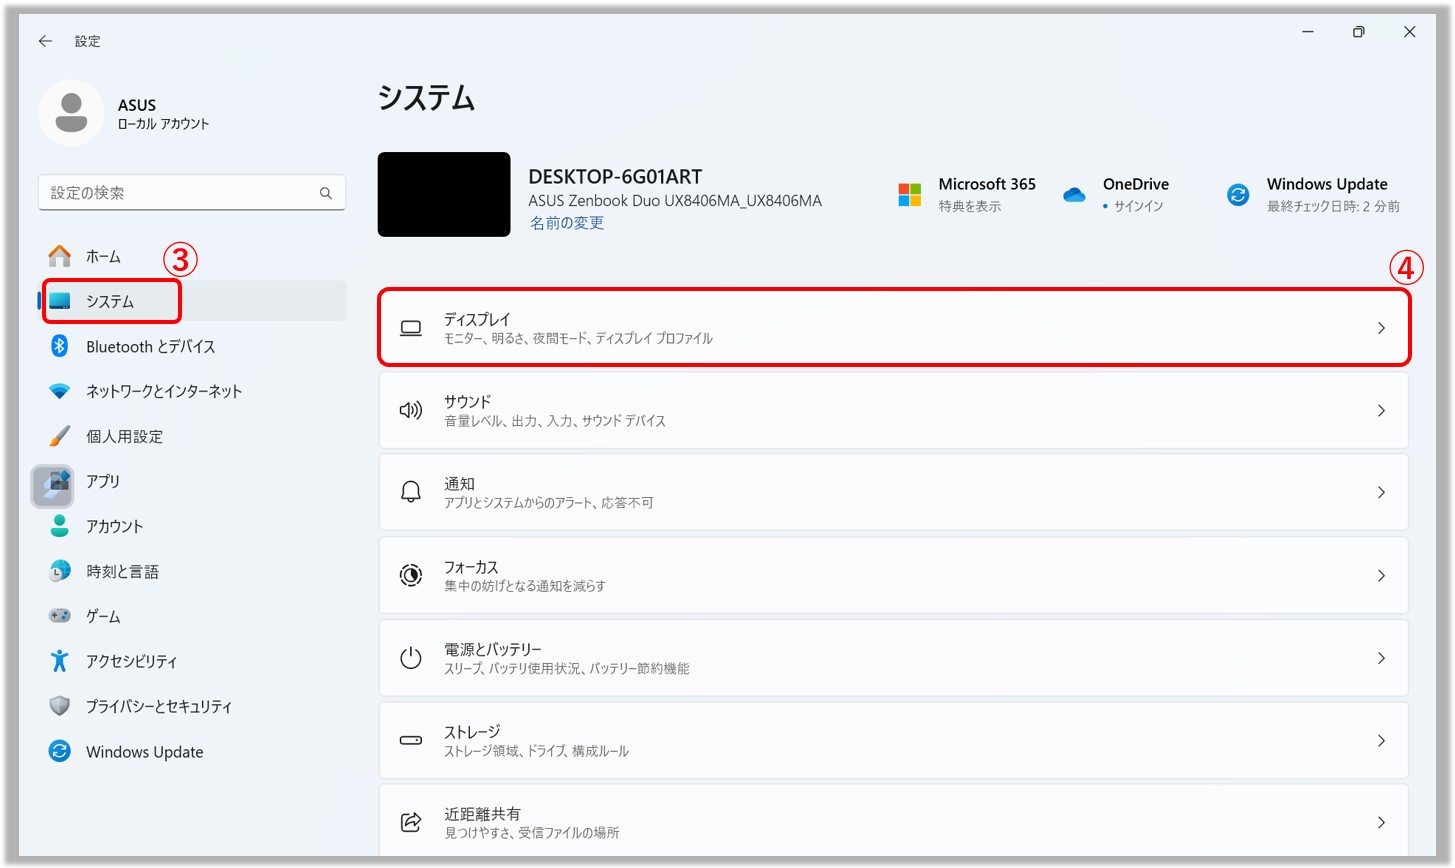Viewport: 1455px width, 868px height.
Task: Open Windows Update in sidebar
Action: 193,751
